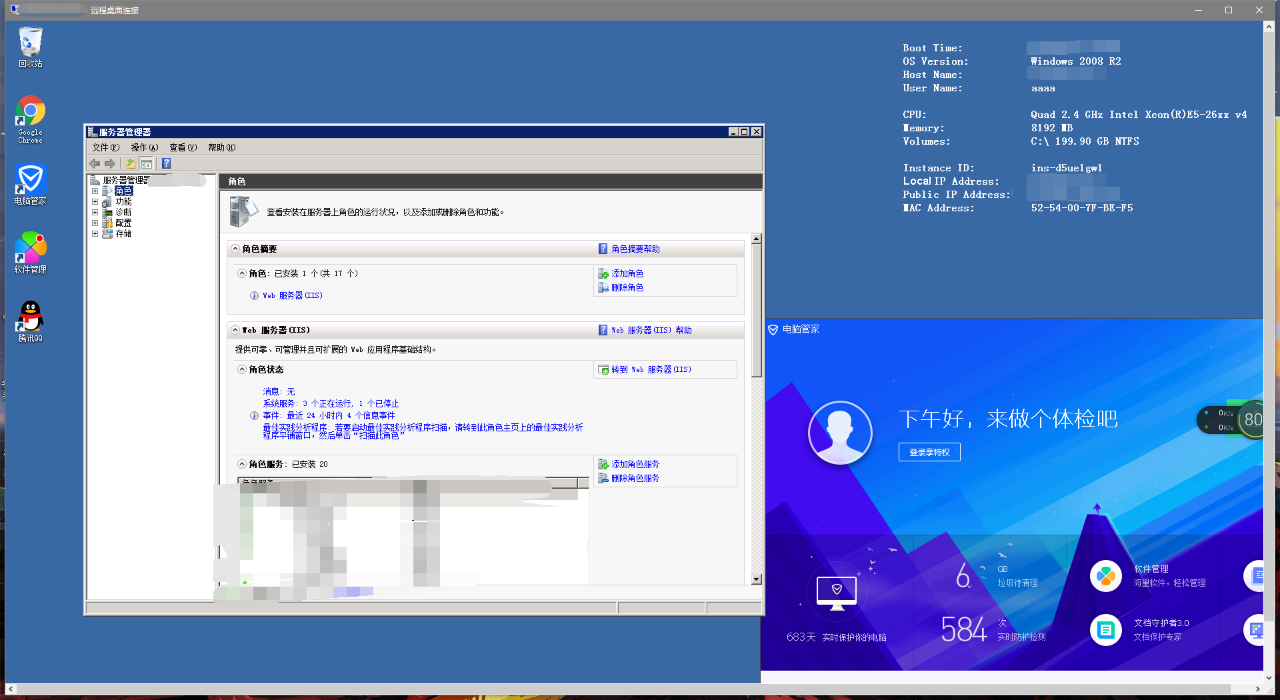Open the 软件管理 desktop shortcut
Image resolution: width=1280 pixels, height=700 pixels.
pyautogui.click(x=30, y=250)
